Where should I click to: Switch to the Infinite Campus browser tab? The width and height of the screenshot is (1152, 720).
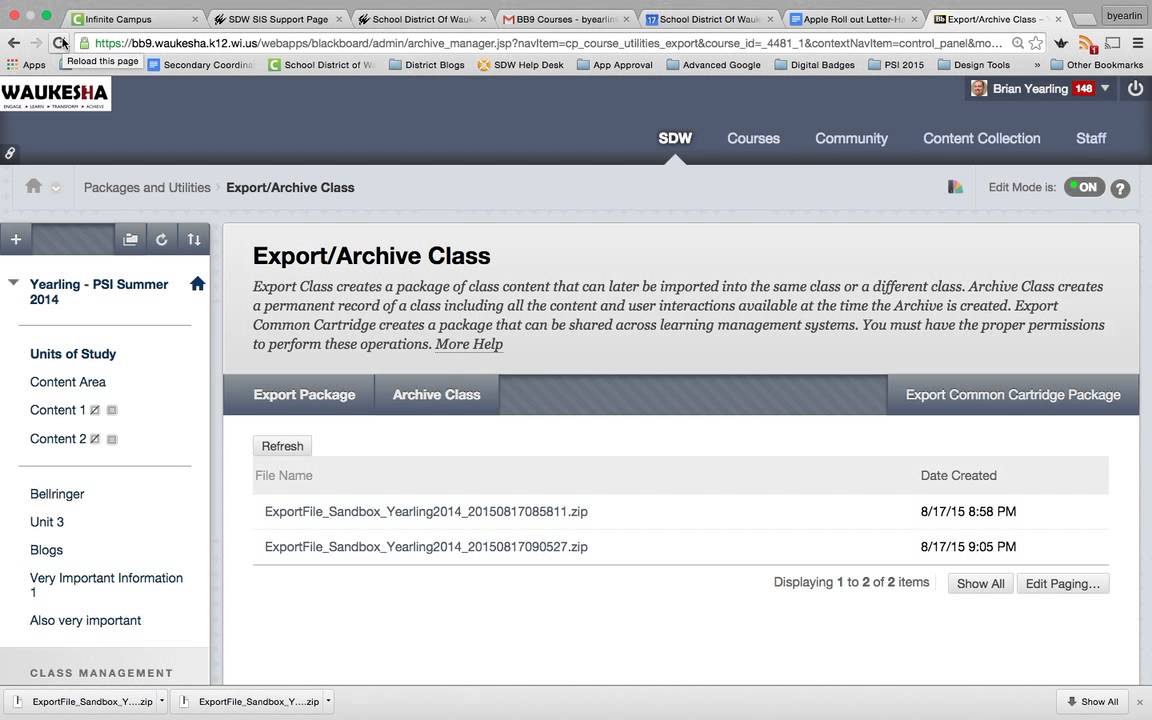(131, 19)
